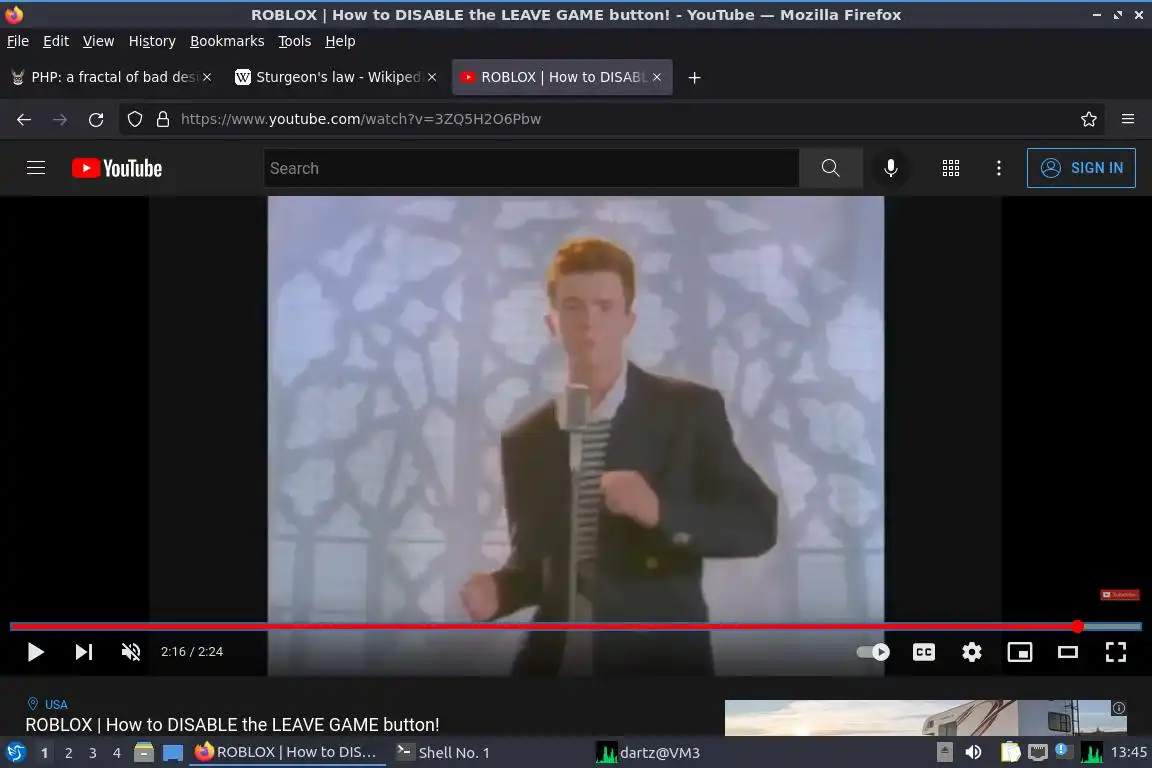This screenshot has height=768, width=1152.
Task: Click the Rick Astley video frame
Action: pos(575,409)
